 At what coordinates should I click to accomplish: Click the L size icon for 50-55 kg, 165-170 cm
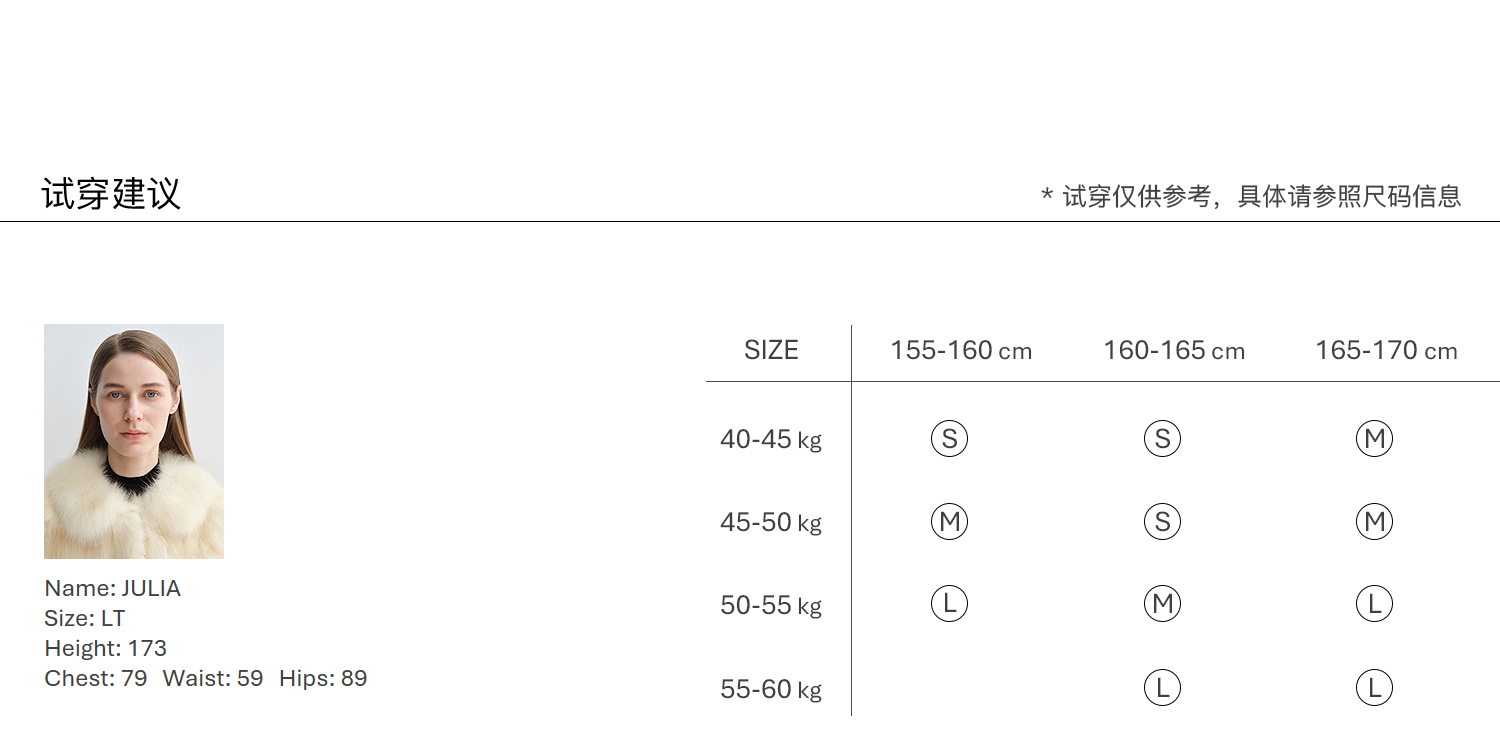[x=1374, y=603]
